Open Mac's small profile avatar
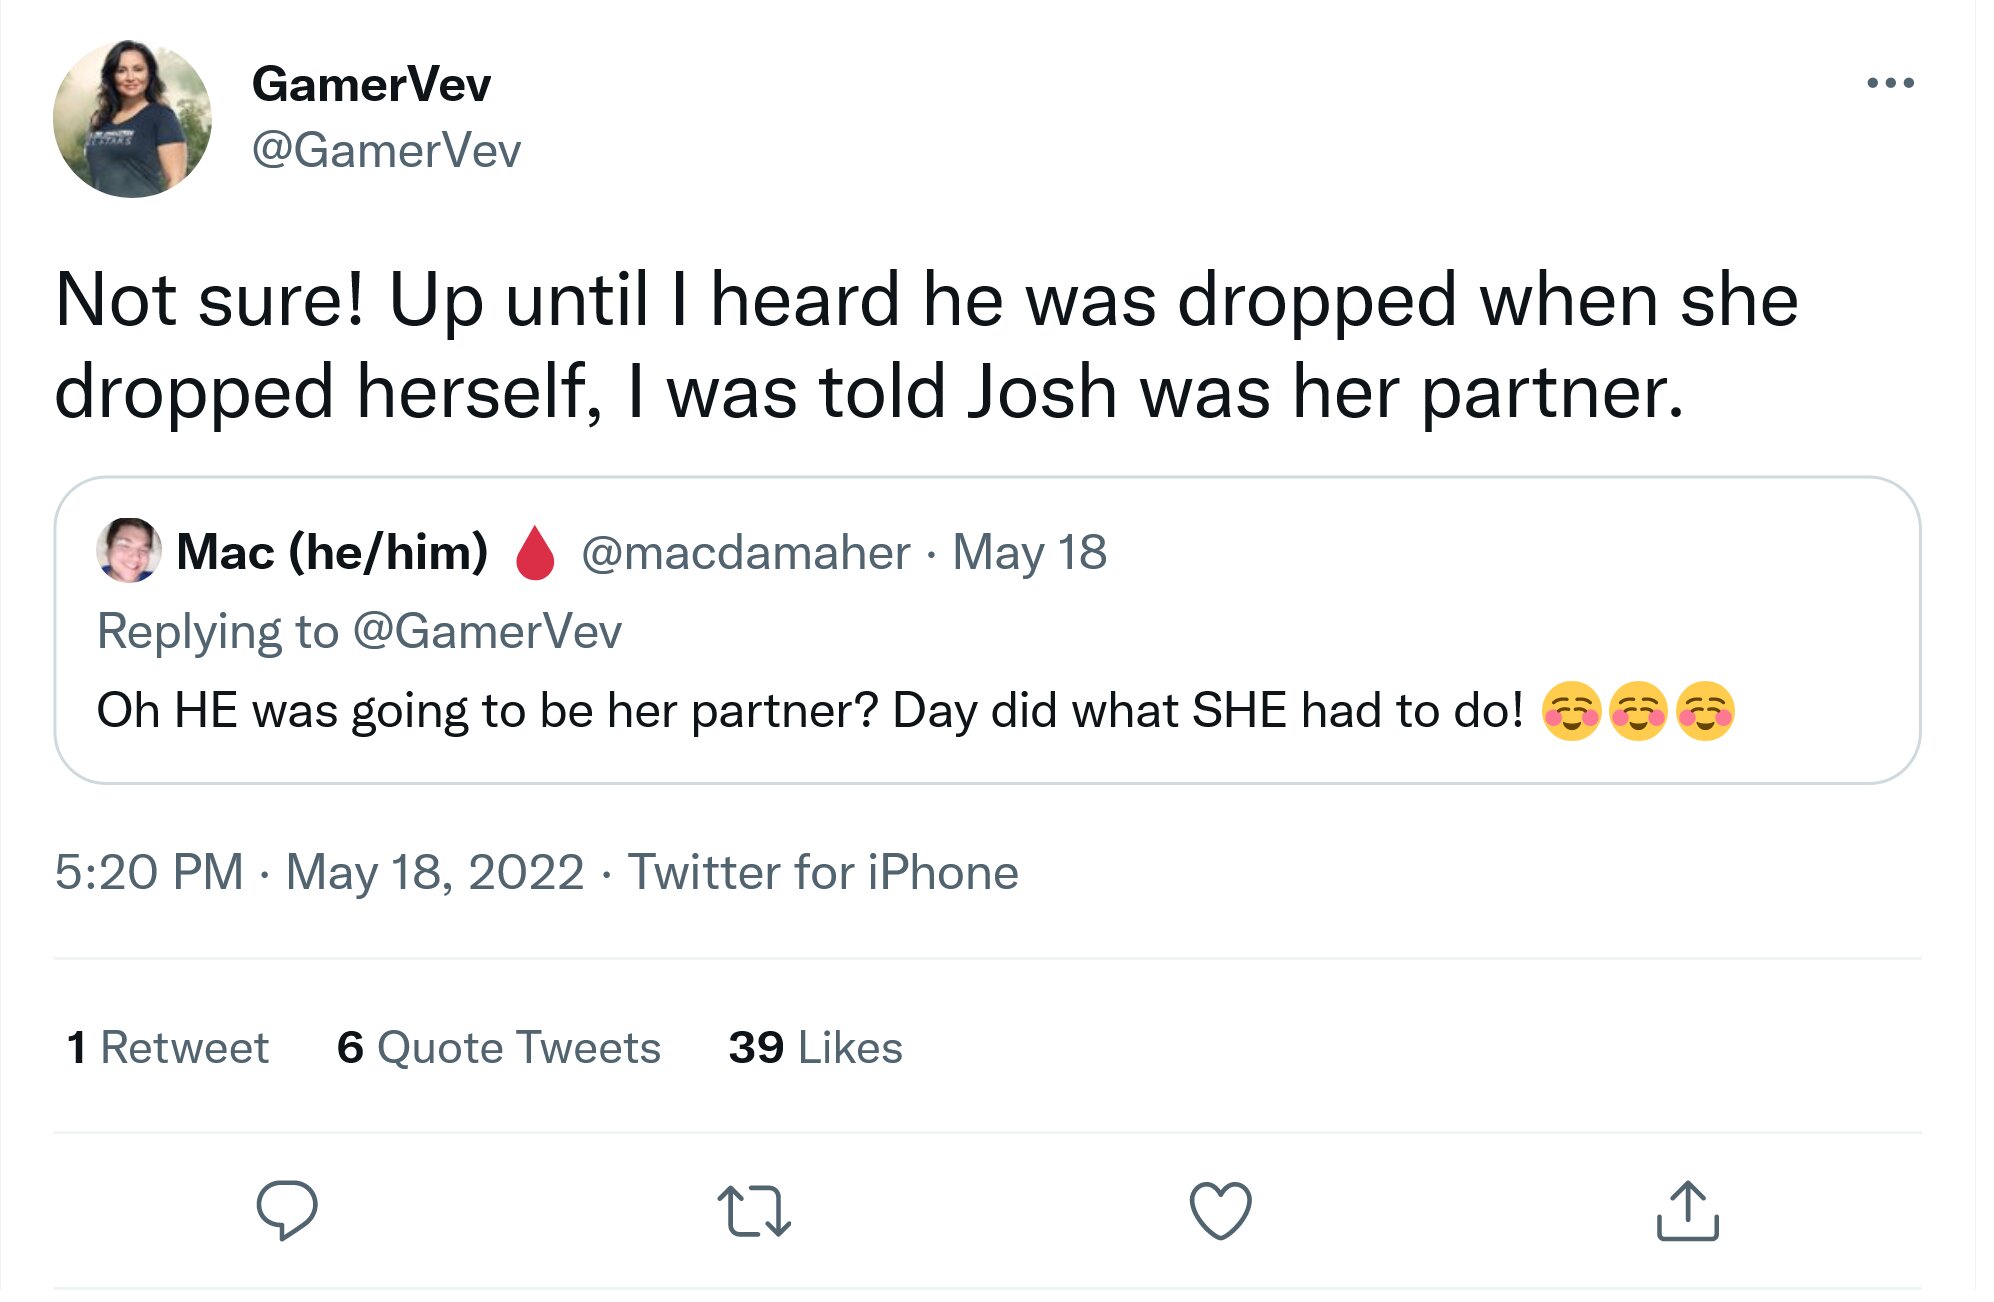Screen dimensions: 1994x1302 (129, 550)
